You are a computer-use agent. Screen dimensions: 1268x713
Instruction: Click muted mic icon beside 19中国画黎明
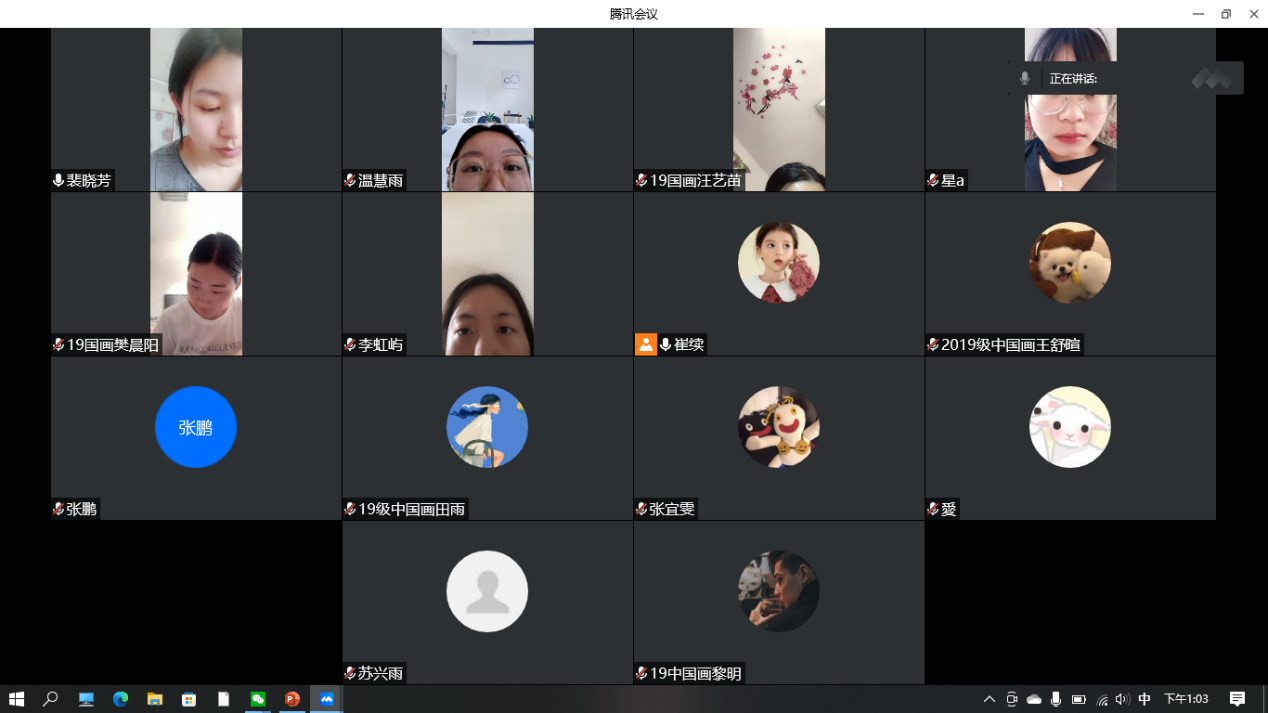[641, 673]
